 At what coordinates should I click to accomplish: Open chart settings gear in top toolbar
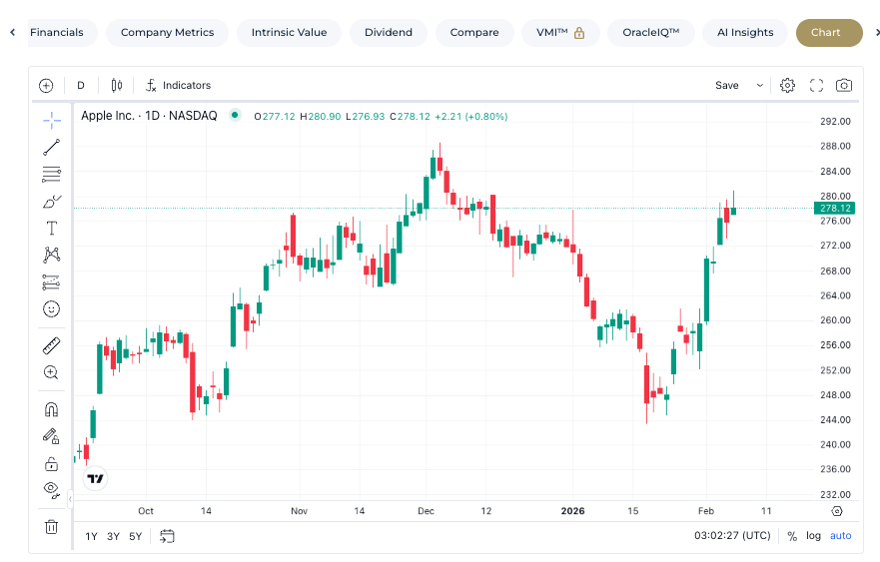click(x=787, y=85)
